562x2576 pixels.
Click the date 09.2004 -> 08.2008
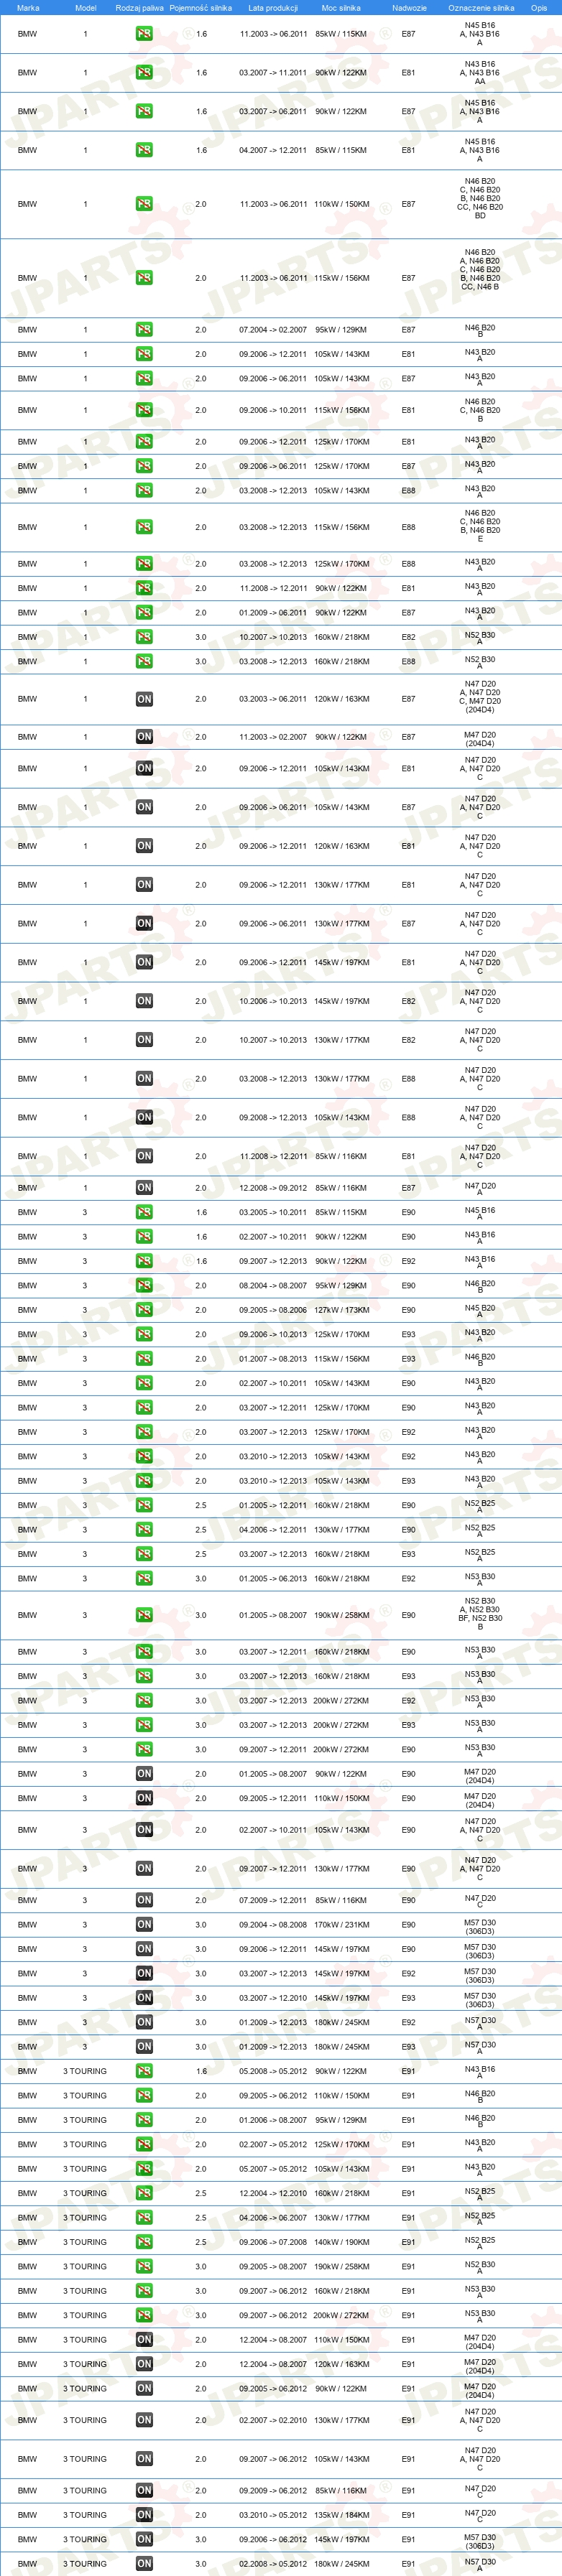click(273, 1924)
